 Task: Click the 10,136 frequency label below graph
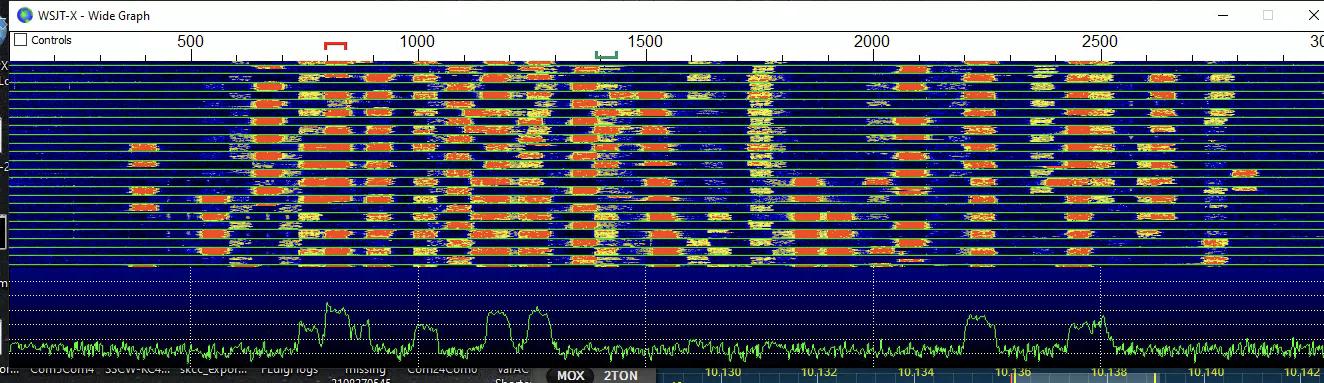(1013, 372)
